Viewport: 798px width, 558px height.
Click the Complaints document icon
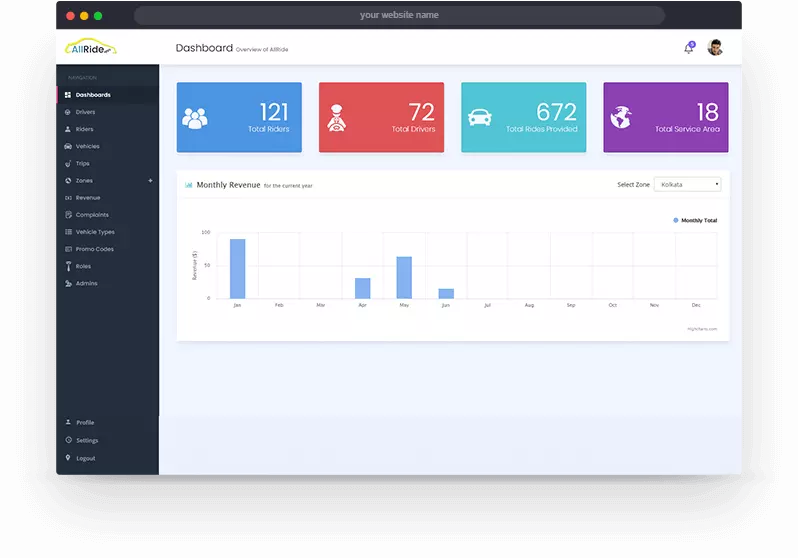click(x=68, y=215)
